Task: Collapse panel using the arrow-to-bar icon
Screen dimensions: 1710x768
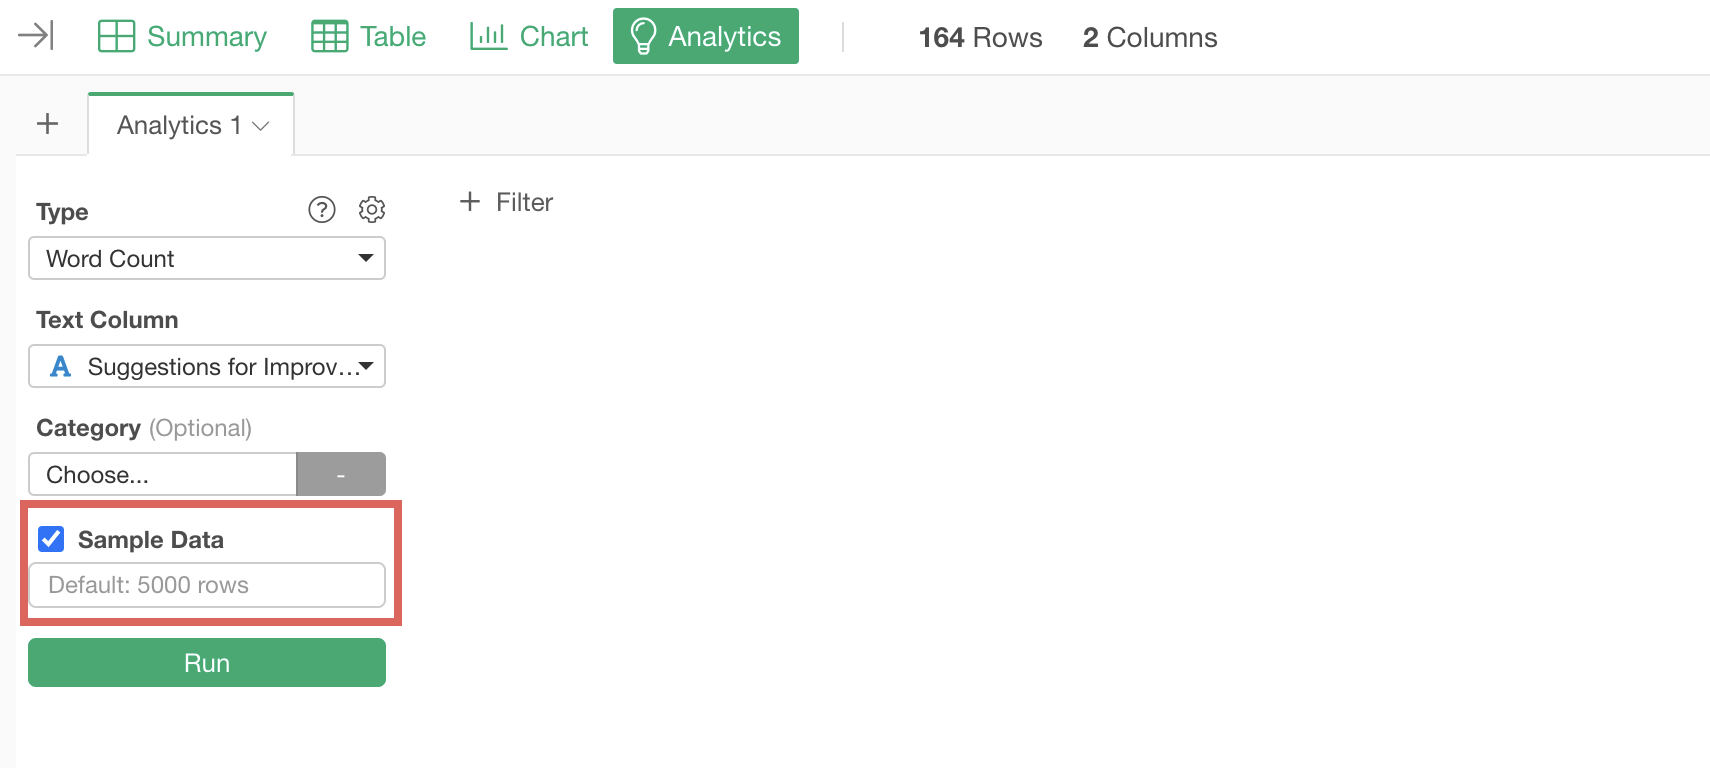Action: [36, 36]
